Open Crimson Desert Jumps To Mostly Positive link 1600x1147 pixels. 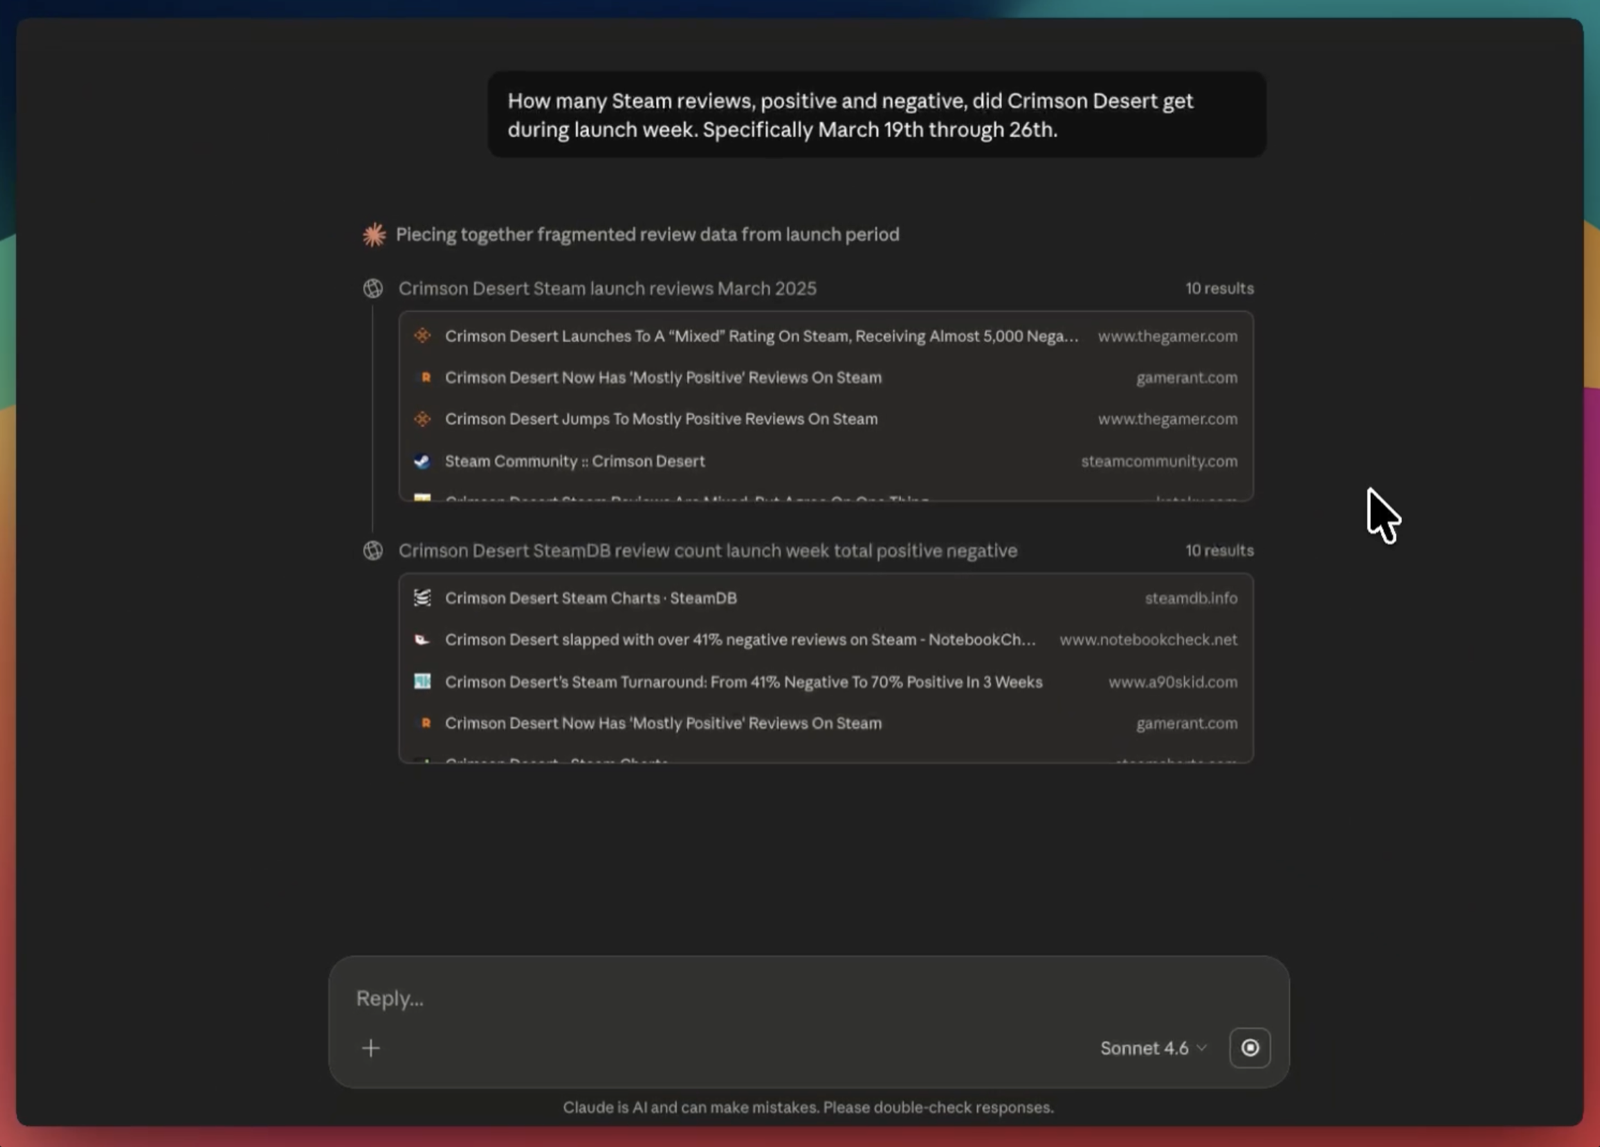pyautogui.click(x=826, y=419)
